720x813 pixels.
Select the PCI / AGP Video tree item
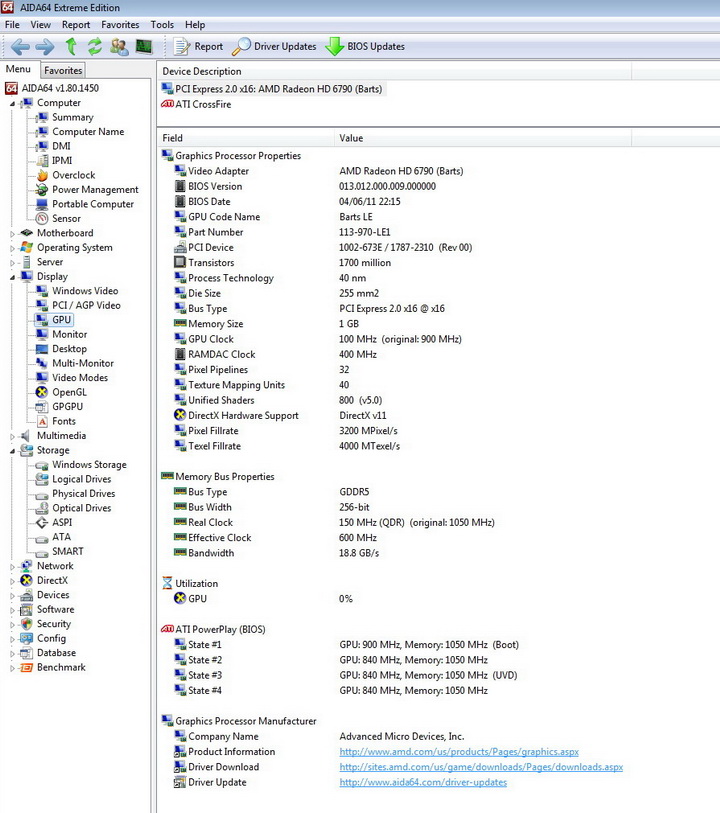[x=86, y=305]
